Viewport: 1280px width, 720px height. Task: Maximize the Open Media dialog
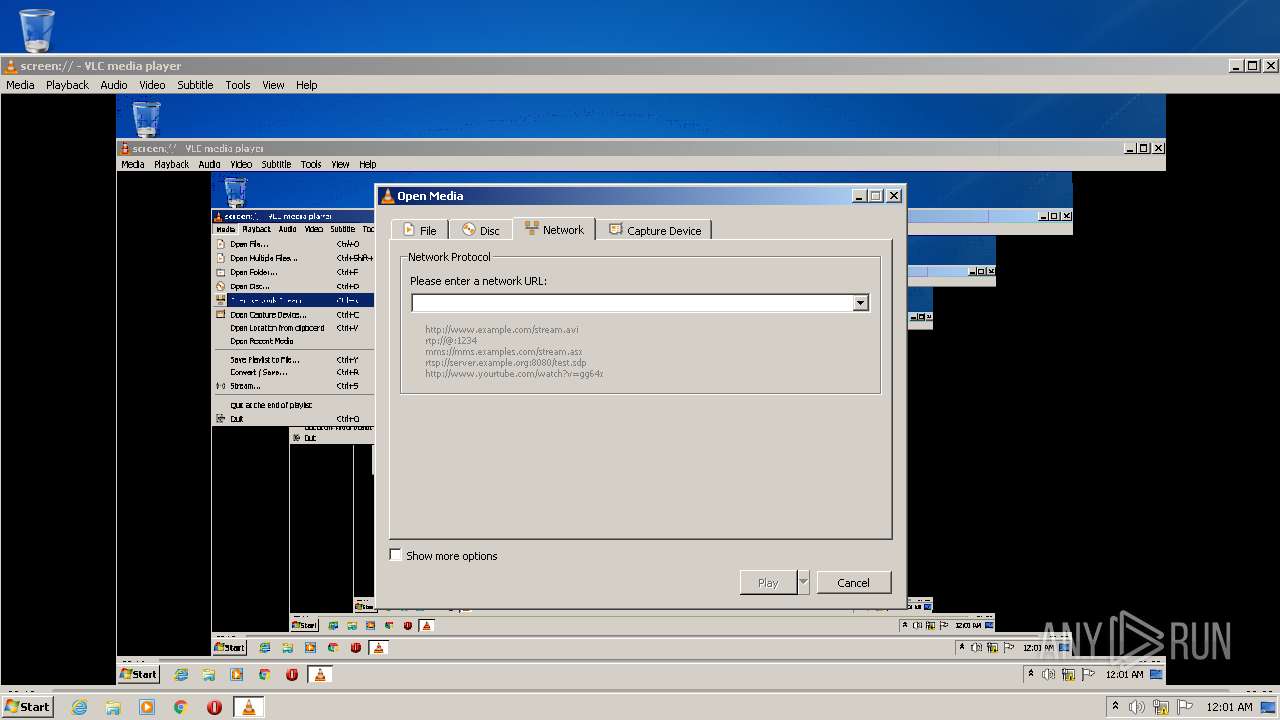tap(876, 196)
